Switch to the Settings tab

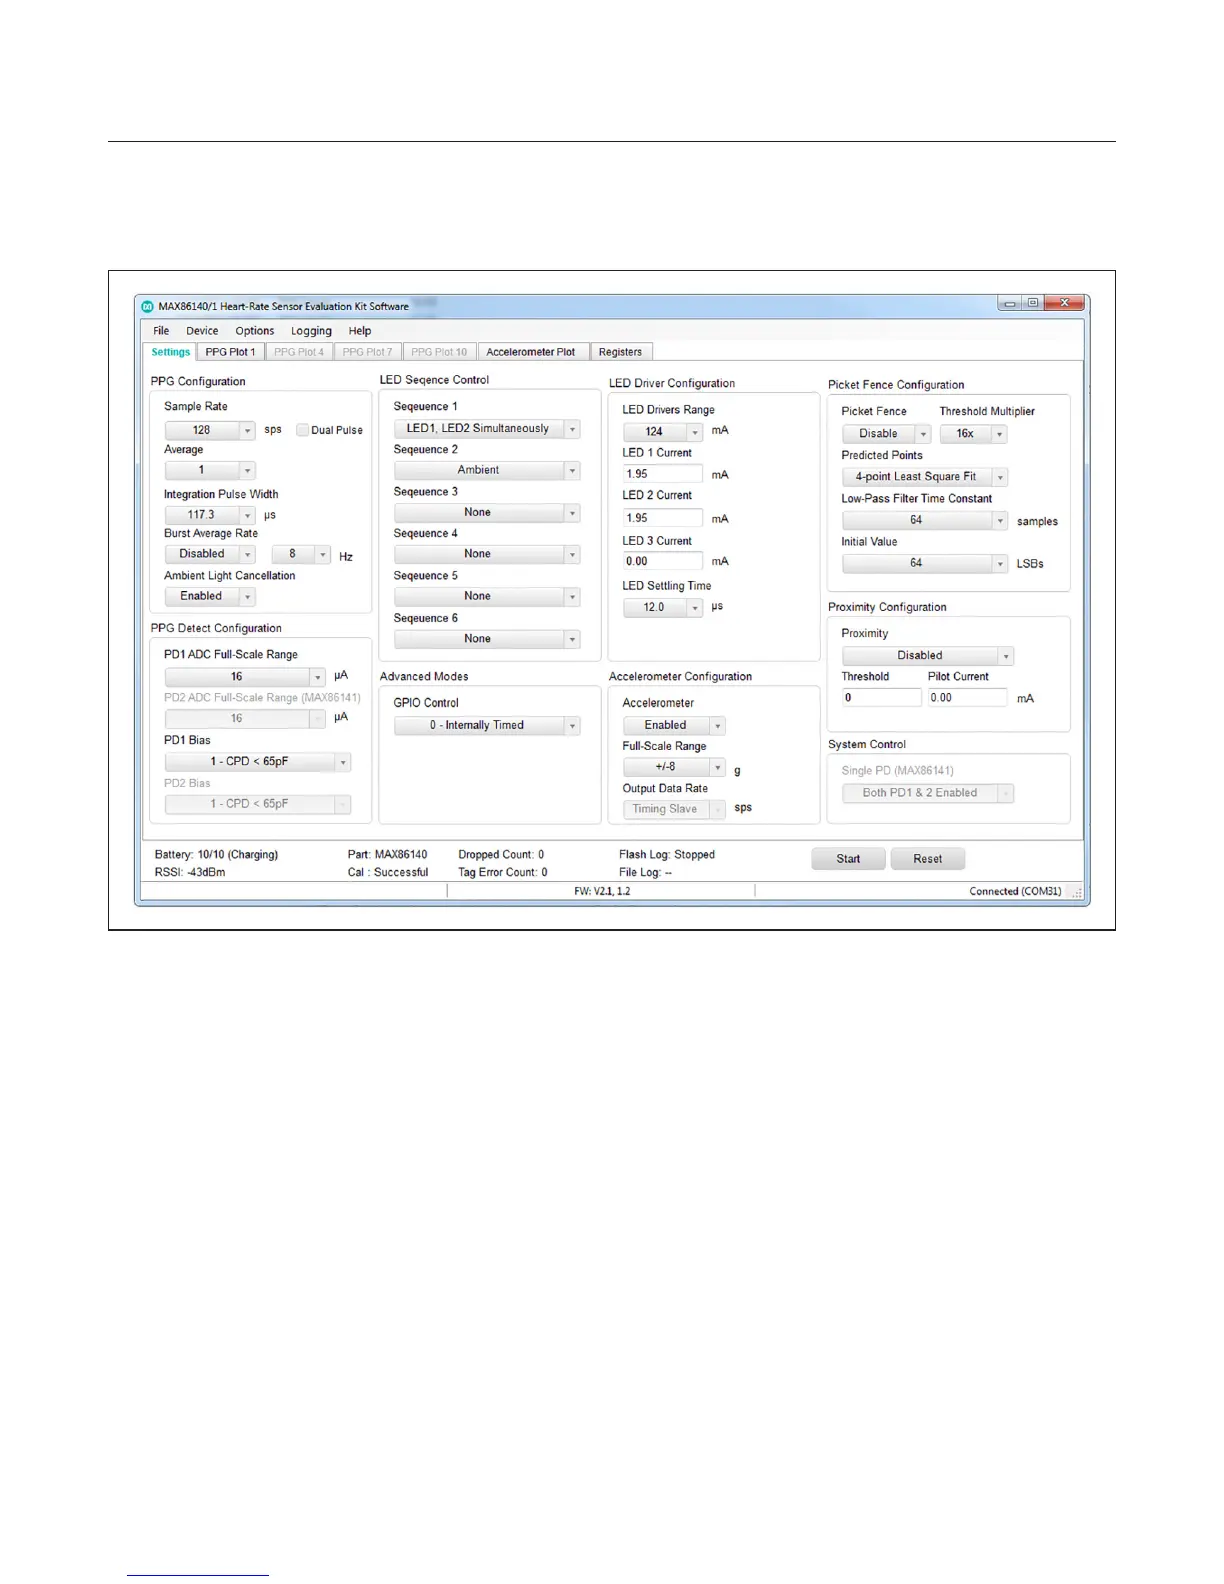pyautogui.click(x=170, y=352)
